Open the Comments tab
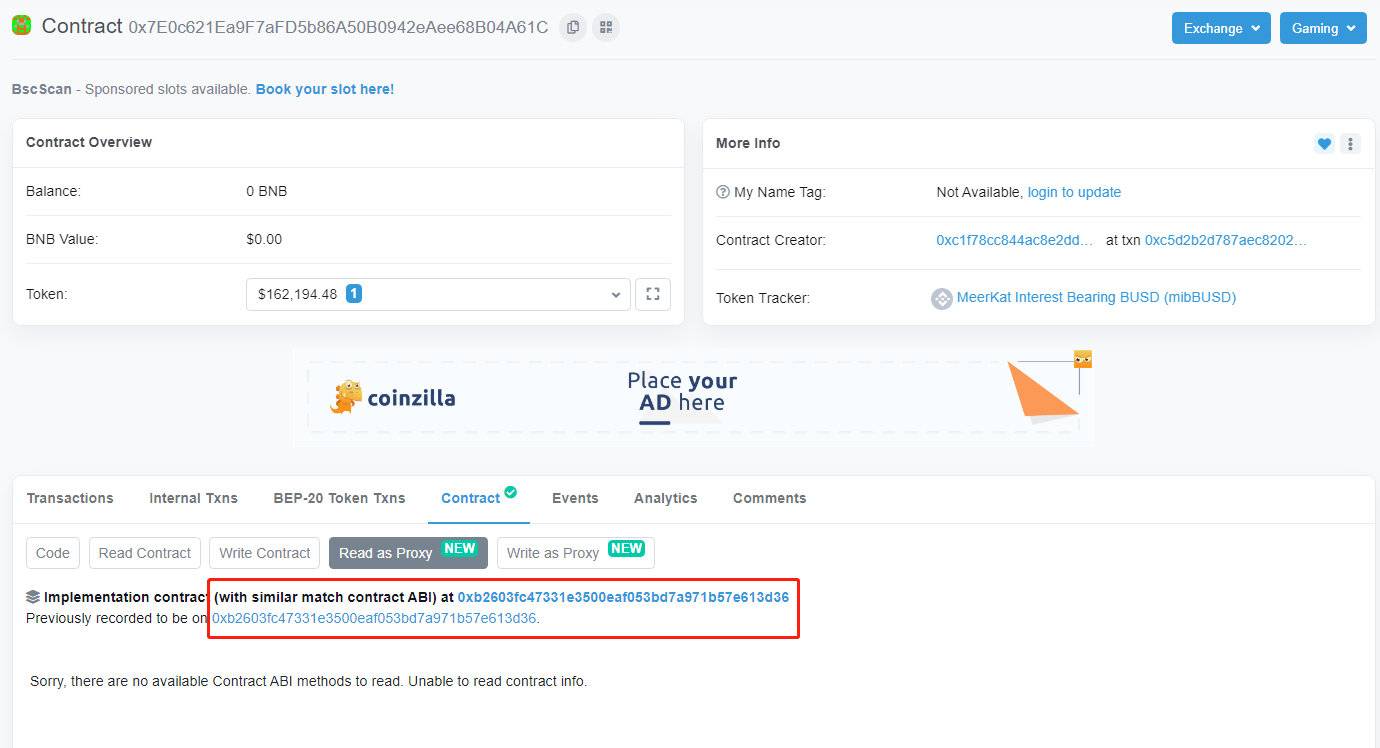1380x748 pixels. [x=769, y=498]
